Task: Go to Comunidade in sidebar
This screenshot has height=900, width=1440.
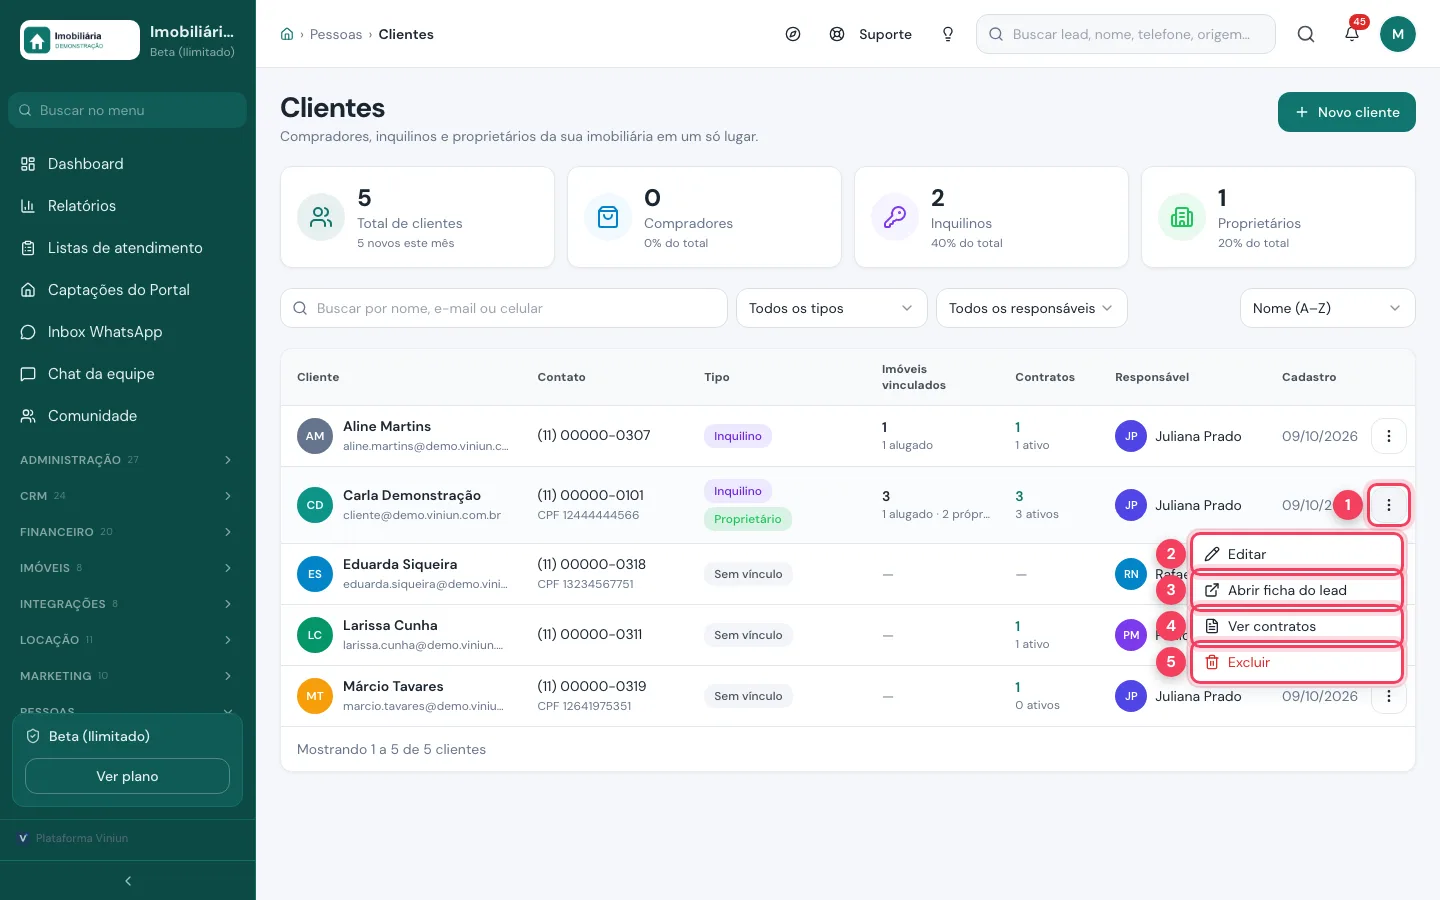Action: tap(128, 416)
